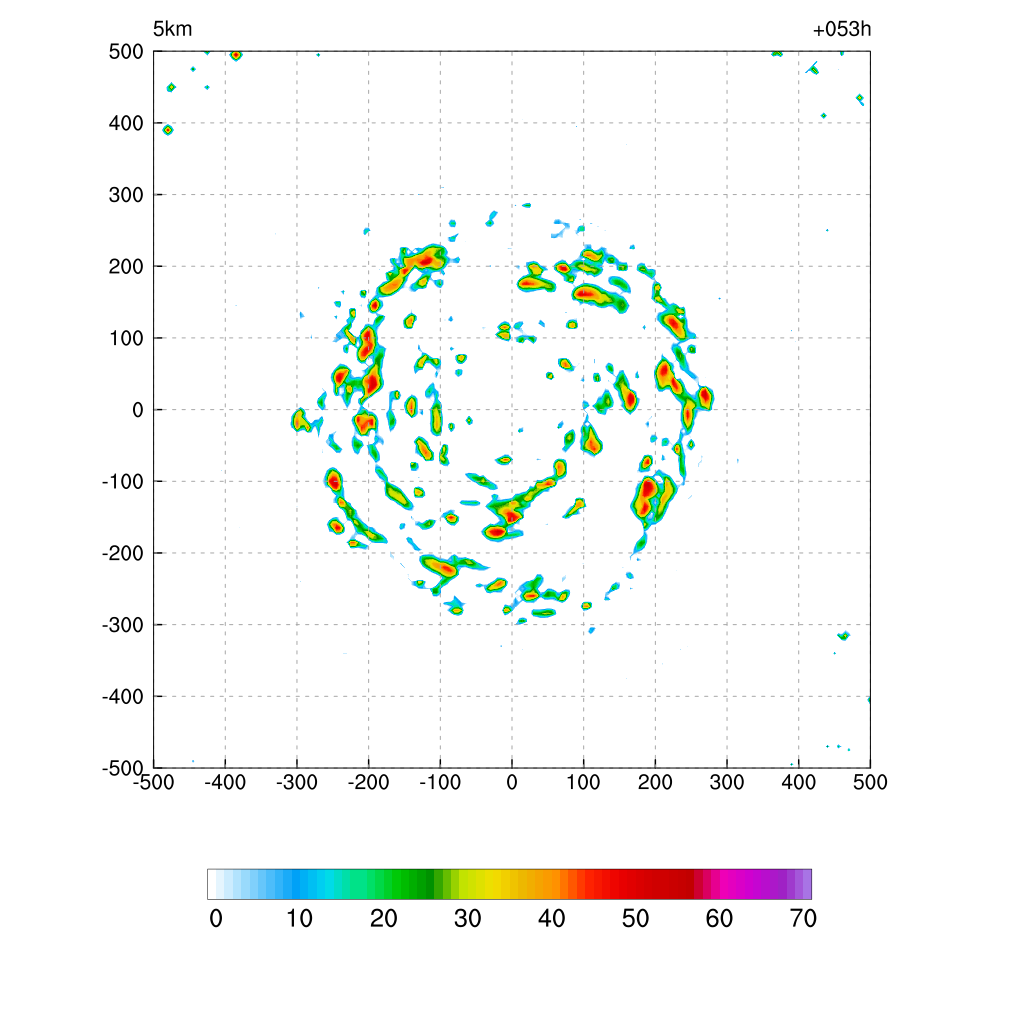The width and height of the screenshot is (1024, 1024).
Task: Select the y-axis tick label "100"
Action: click(x=126, y=338)
